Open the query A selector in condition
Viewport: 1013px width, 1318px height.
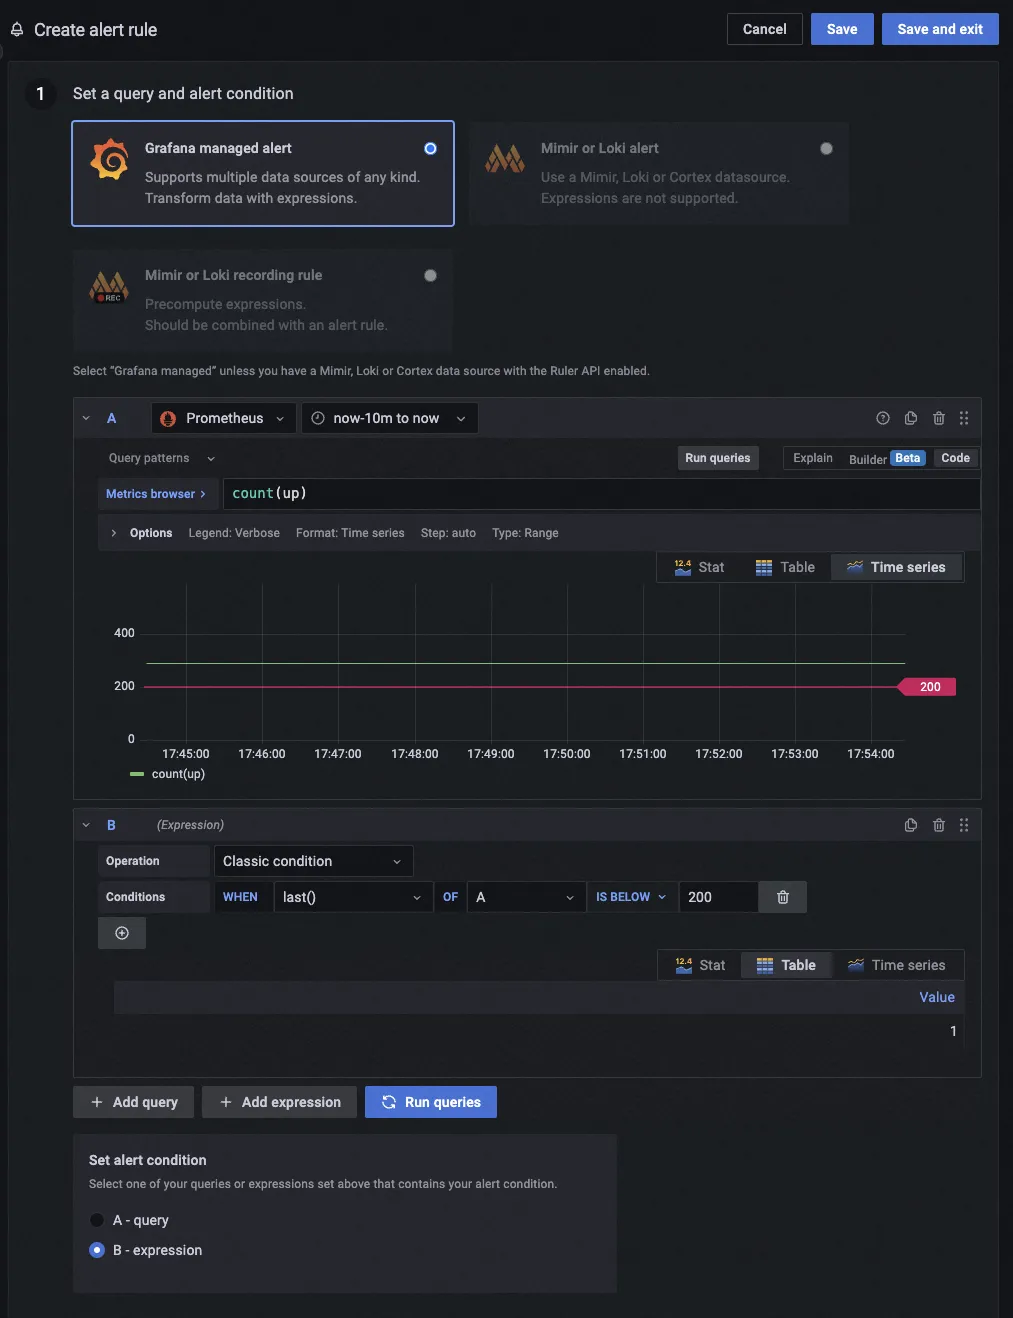(527, 897)
